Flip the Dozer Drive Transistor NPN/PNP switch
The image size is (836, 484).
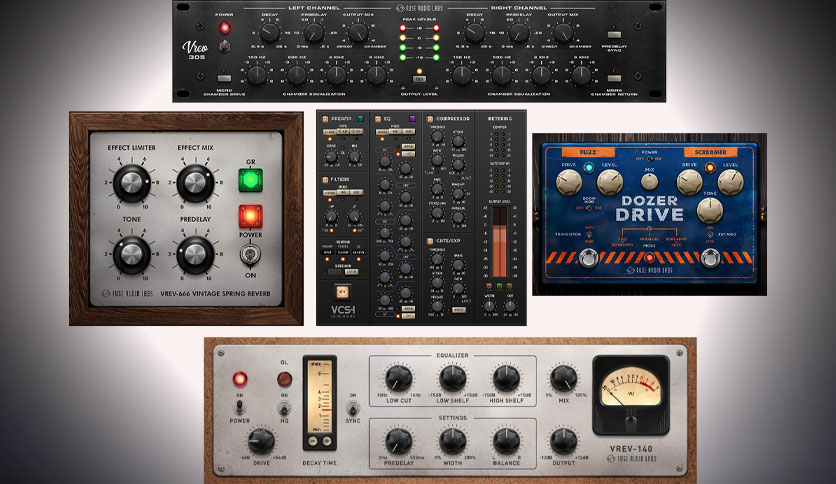(589, 234)
